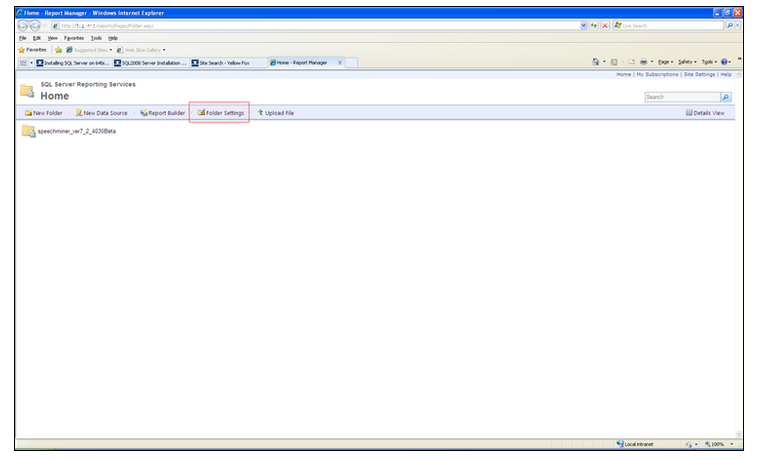Open the Print options dropdown arrow
This screenshot has height=460, width=757.
coord(652,62)
